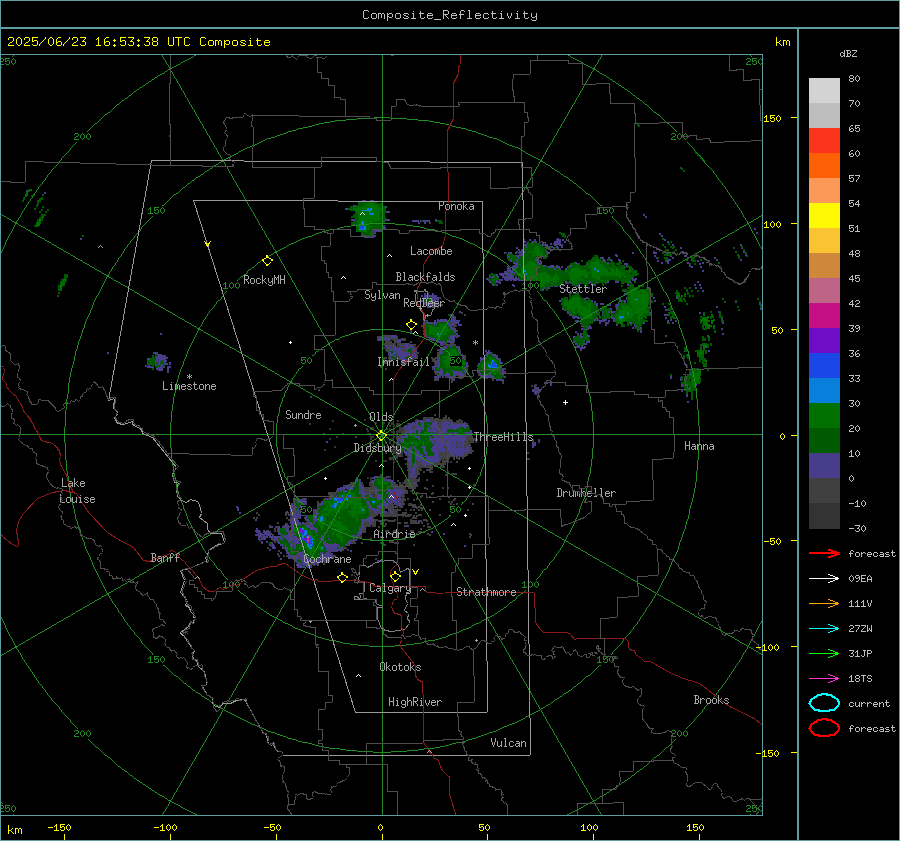The height and width of the screenshot is (841, 900).
Task: Click the Calgary city label
Action: point(390,588)
